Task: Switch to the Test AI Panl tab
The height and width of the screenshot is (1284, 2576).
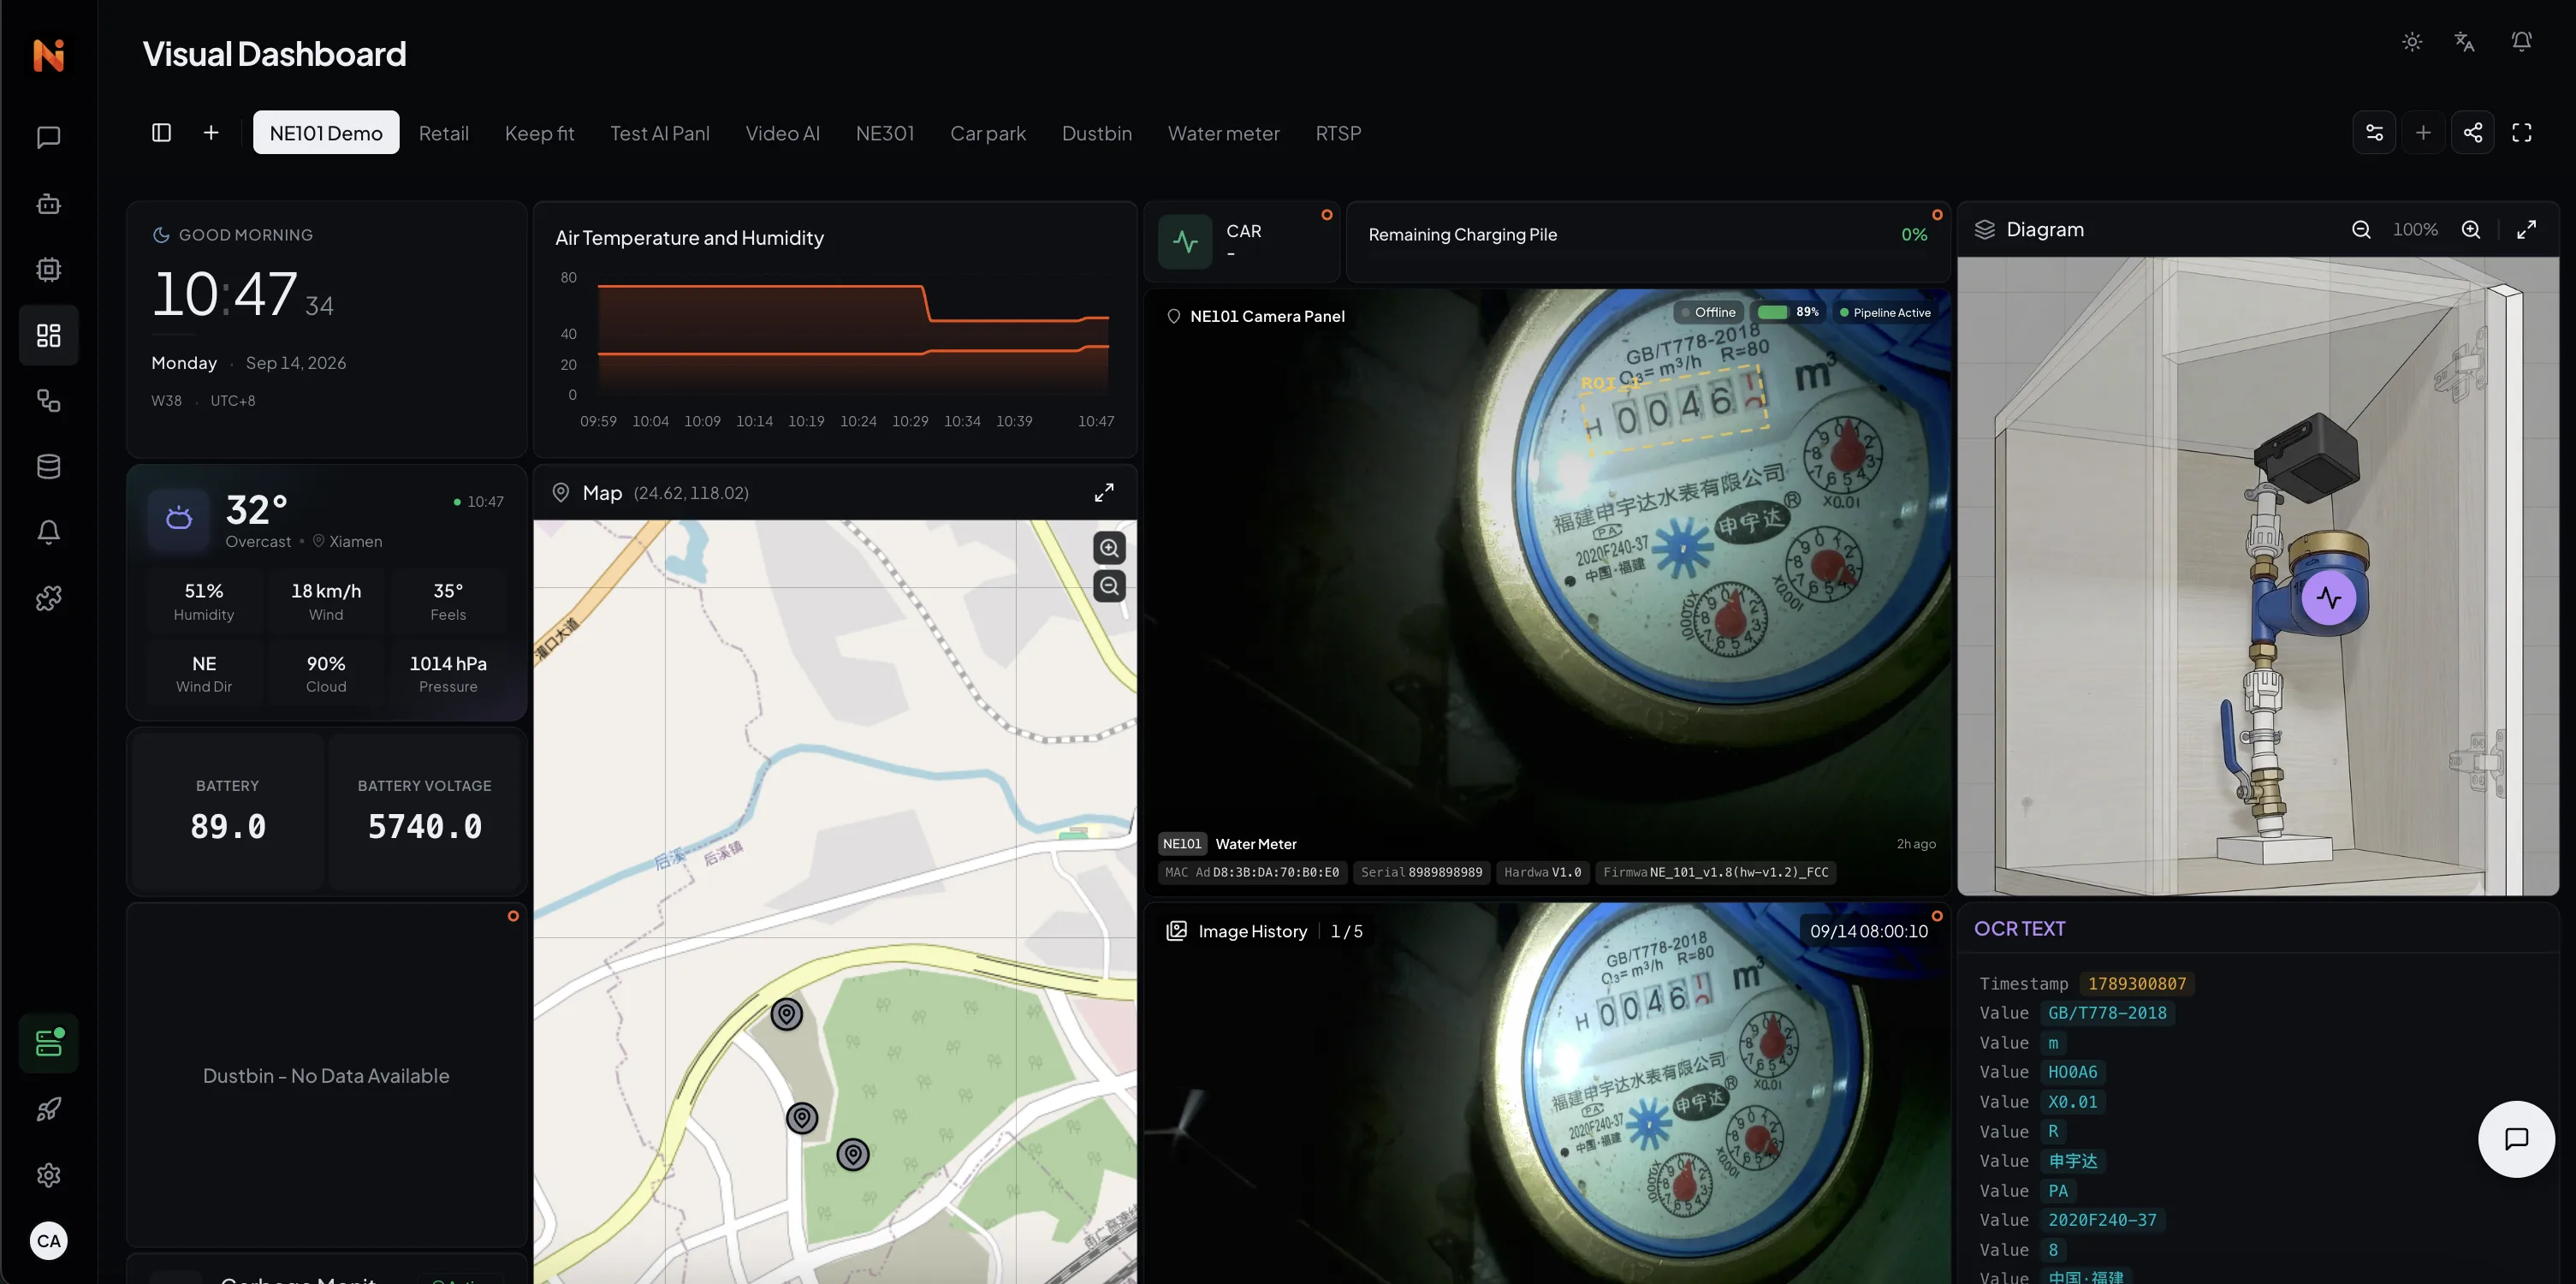Action: 660,132
